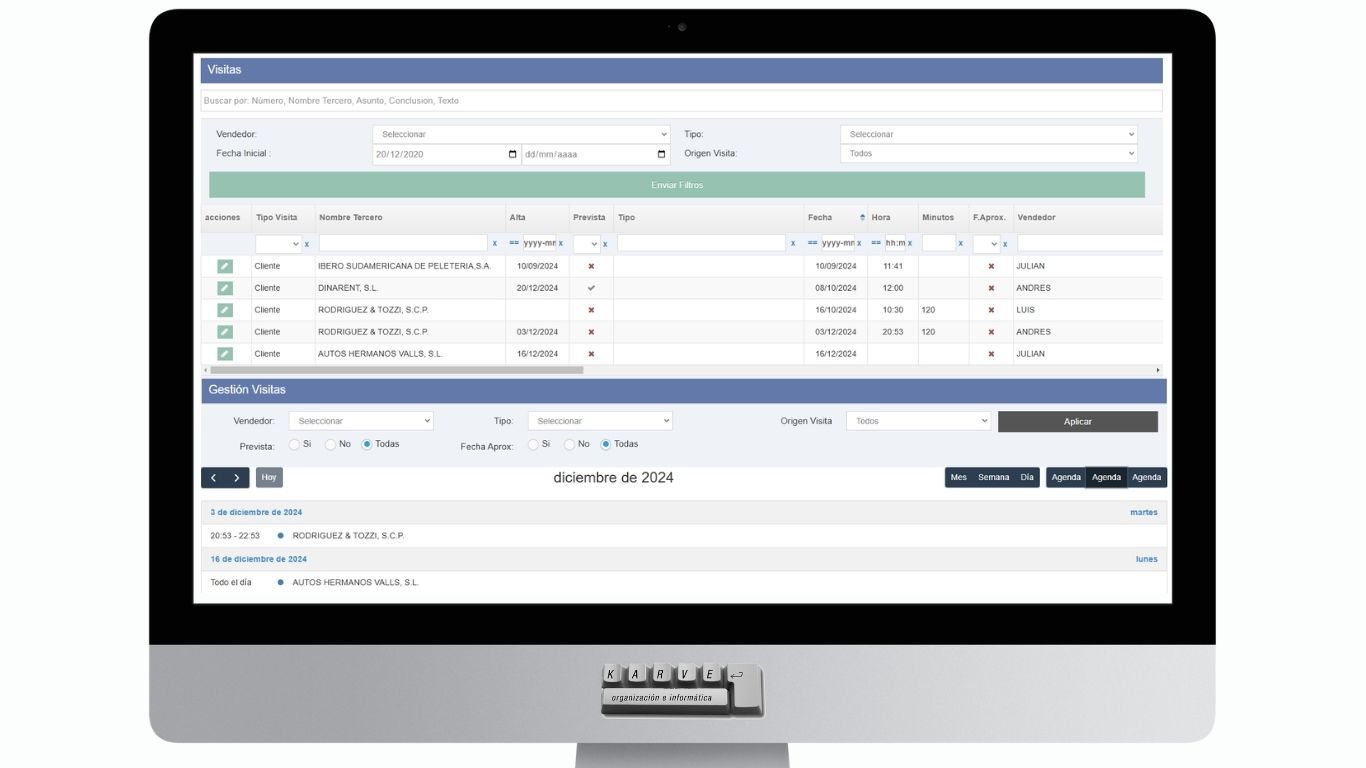
Task: Click edit icon for AUTOS HERMANOS VALLS row
Action: click(x=225, y=354)
